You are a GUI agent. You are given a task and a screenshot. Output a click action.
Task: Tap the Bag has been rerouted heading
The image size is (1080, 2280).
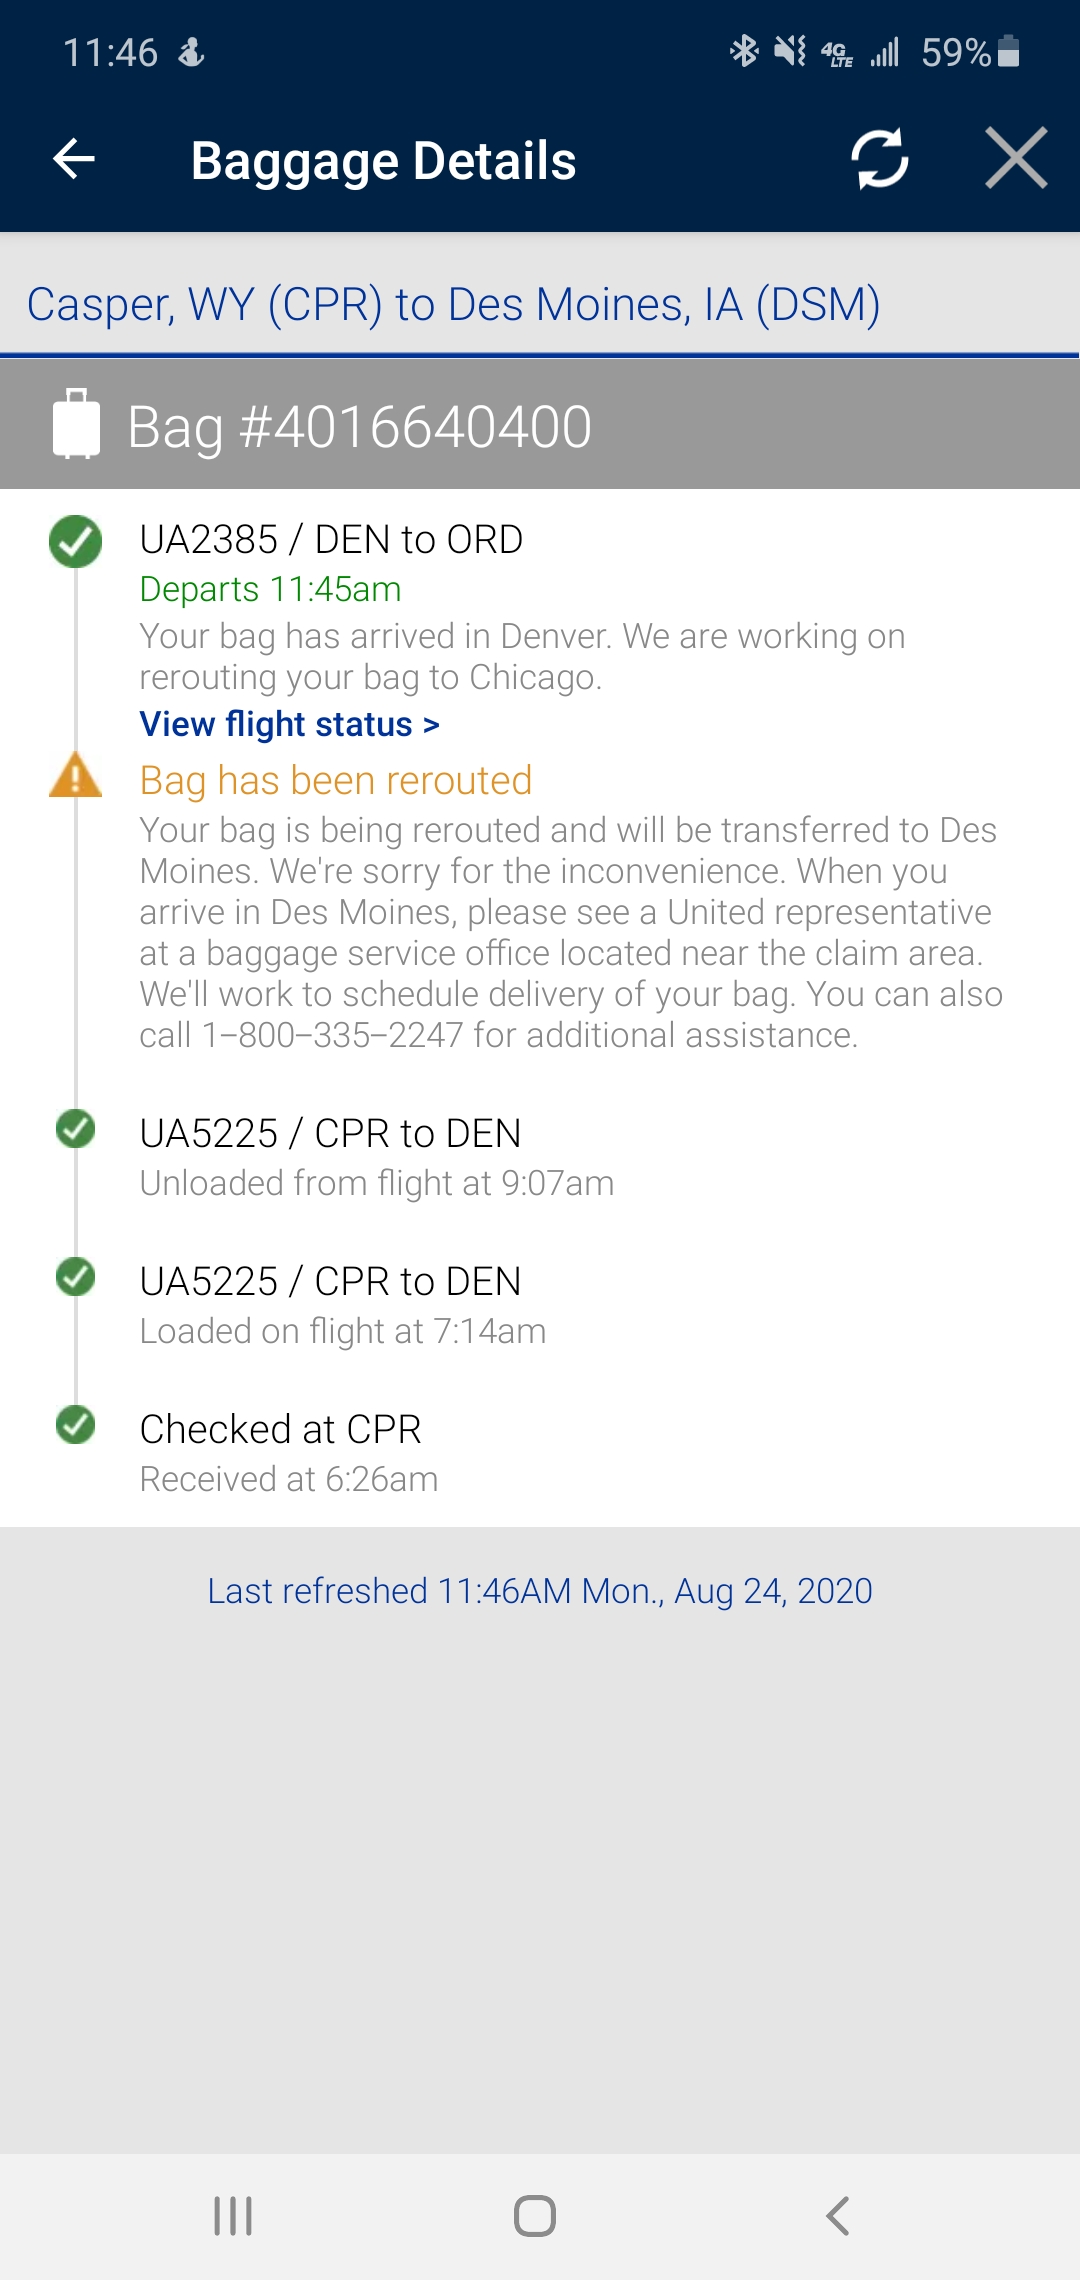pyautogui.click(x=335, y=780)
